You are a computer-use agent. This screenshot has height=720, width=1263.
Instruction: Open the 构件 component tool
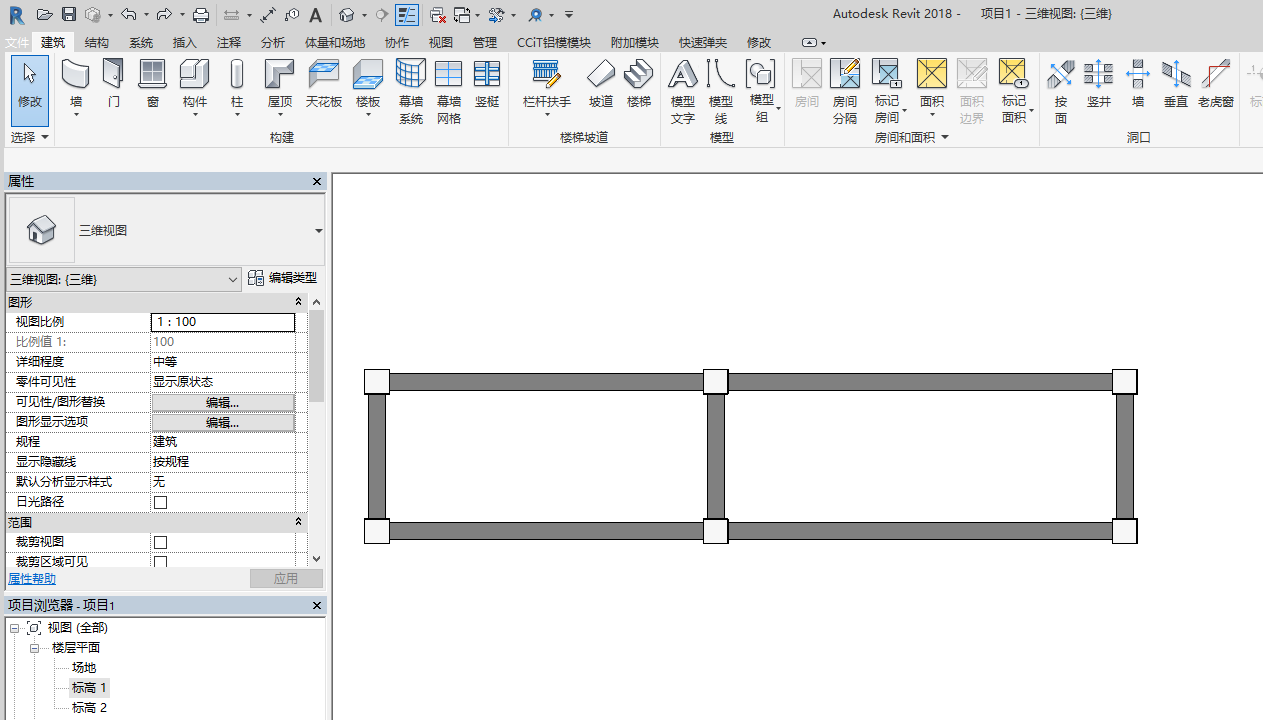coord(194,87)
